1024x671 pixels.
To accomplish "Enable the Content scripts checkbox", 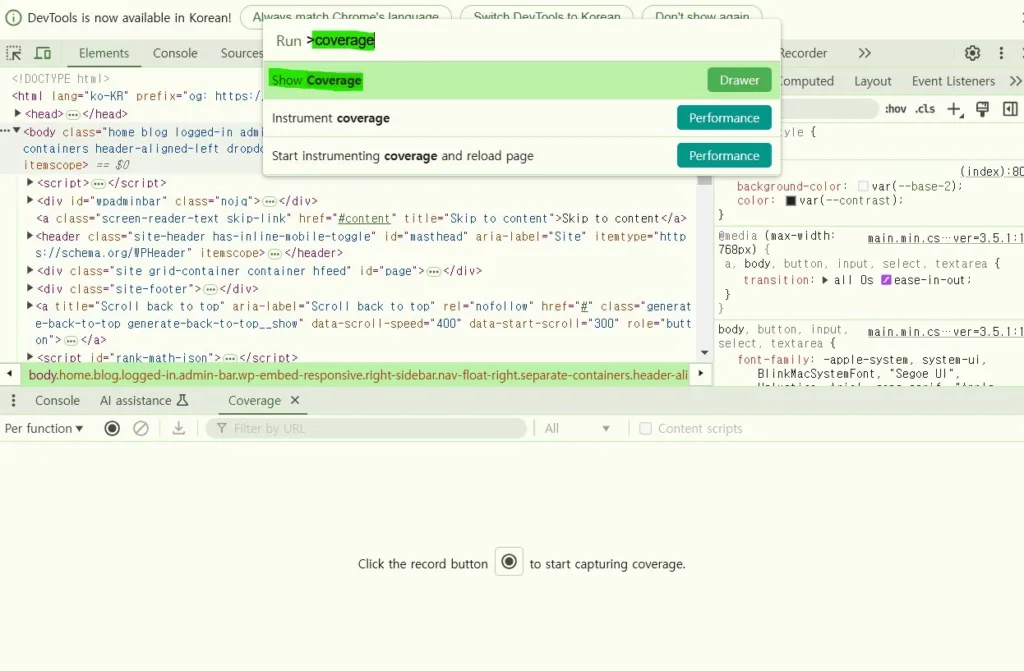I will pyautogui.click(x=646, y=428).
